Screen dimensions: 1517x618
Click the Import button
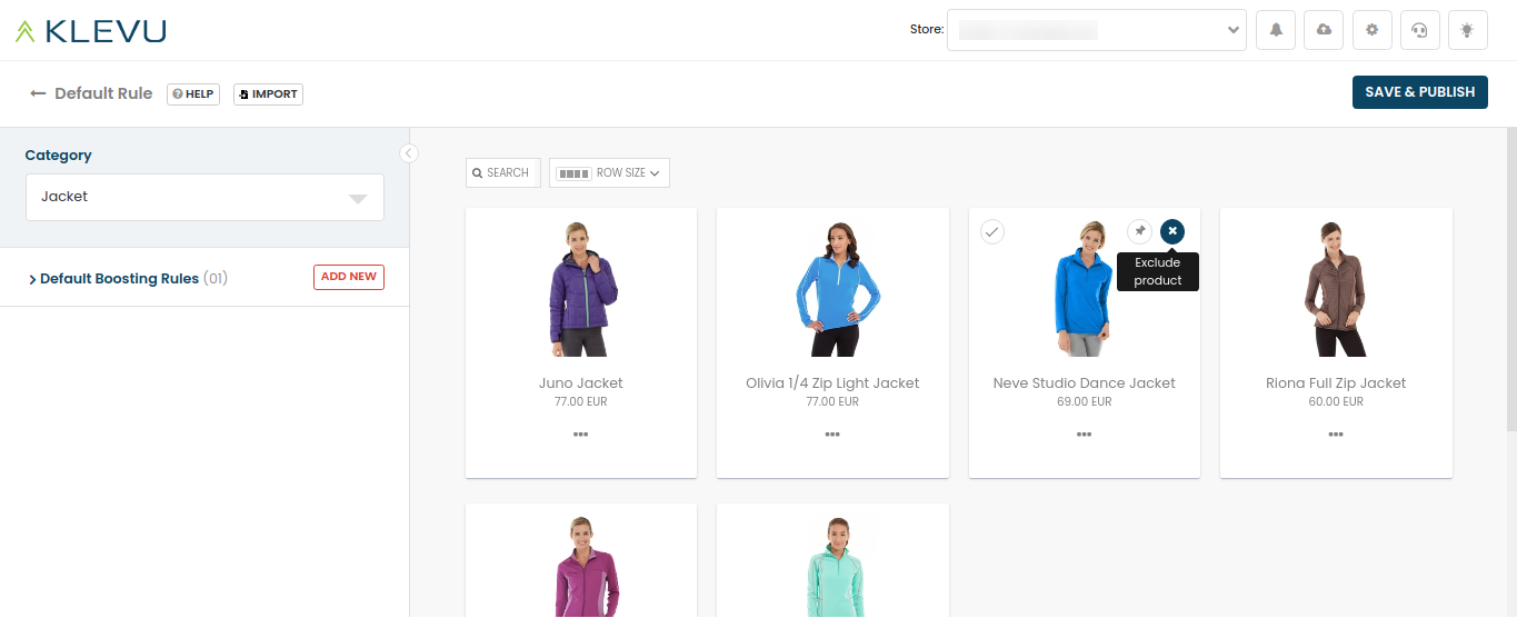[x=268, y=94]
